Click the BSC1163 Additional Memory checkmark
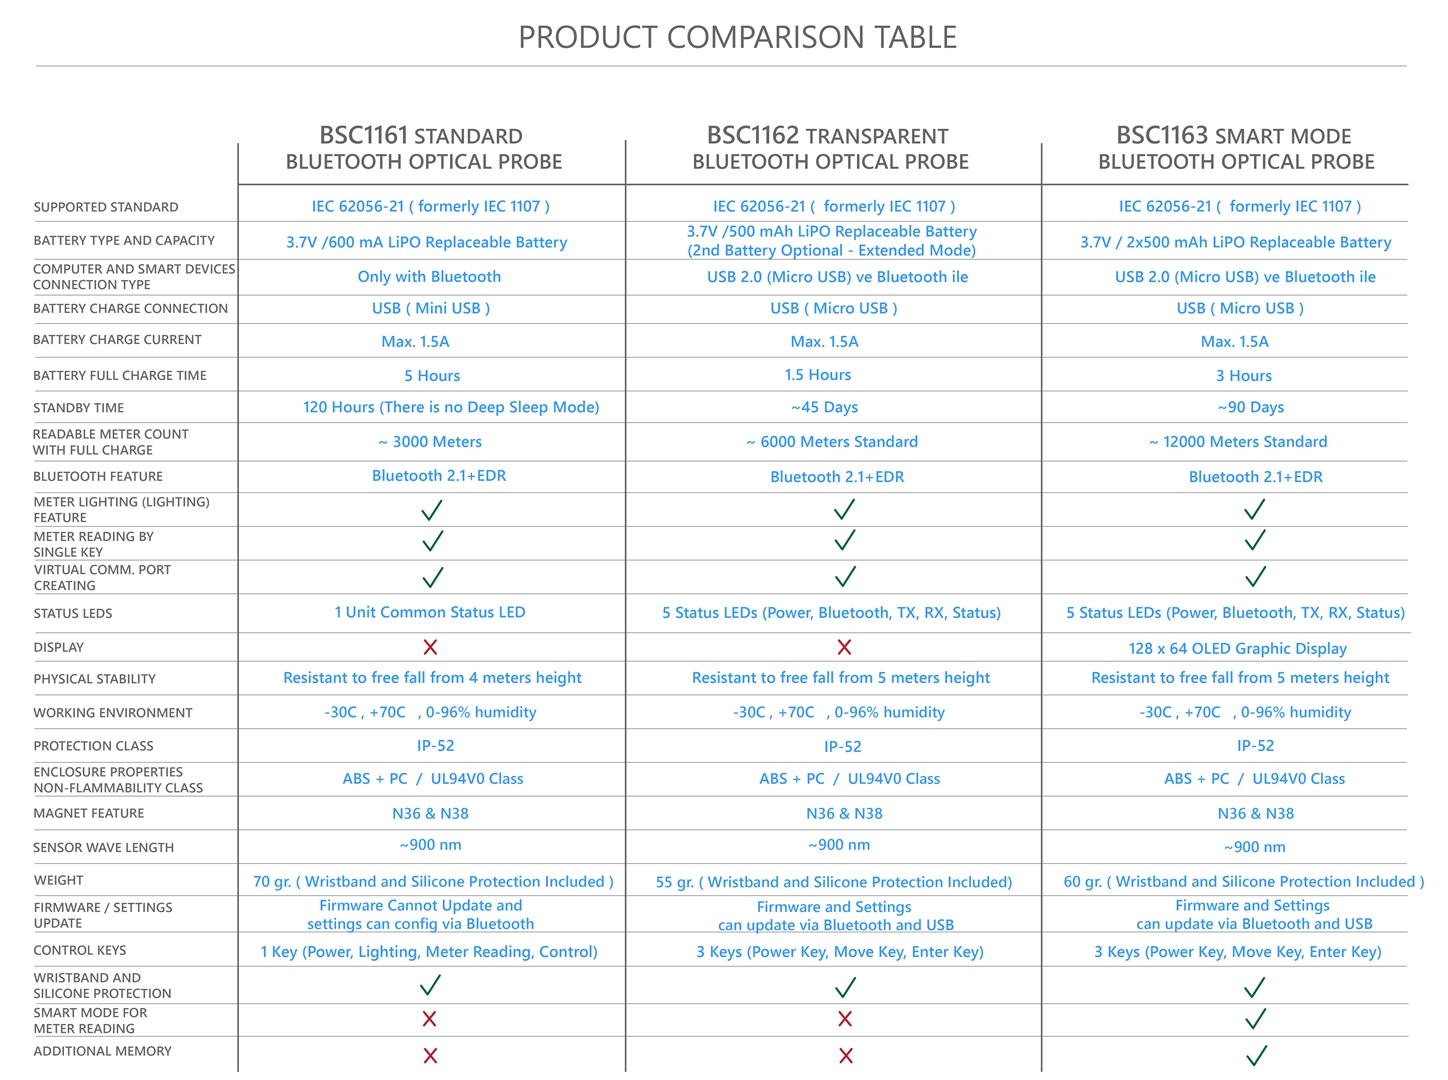Image resolution: width=1448 pixels, height=1080 pixels. tap(1256, 1055)
